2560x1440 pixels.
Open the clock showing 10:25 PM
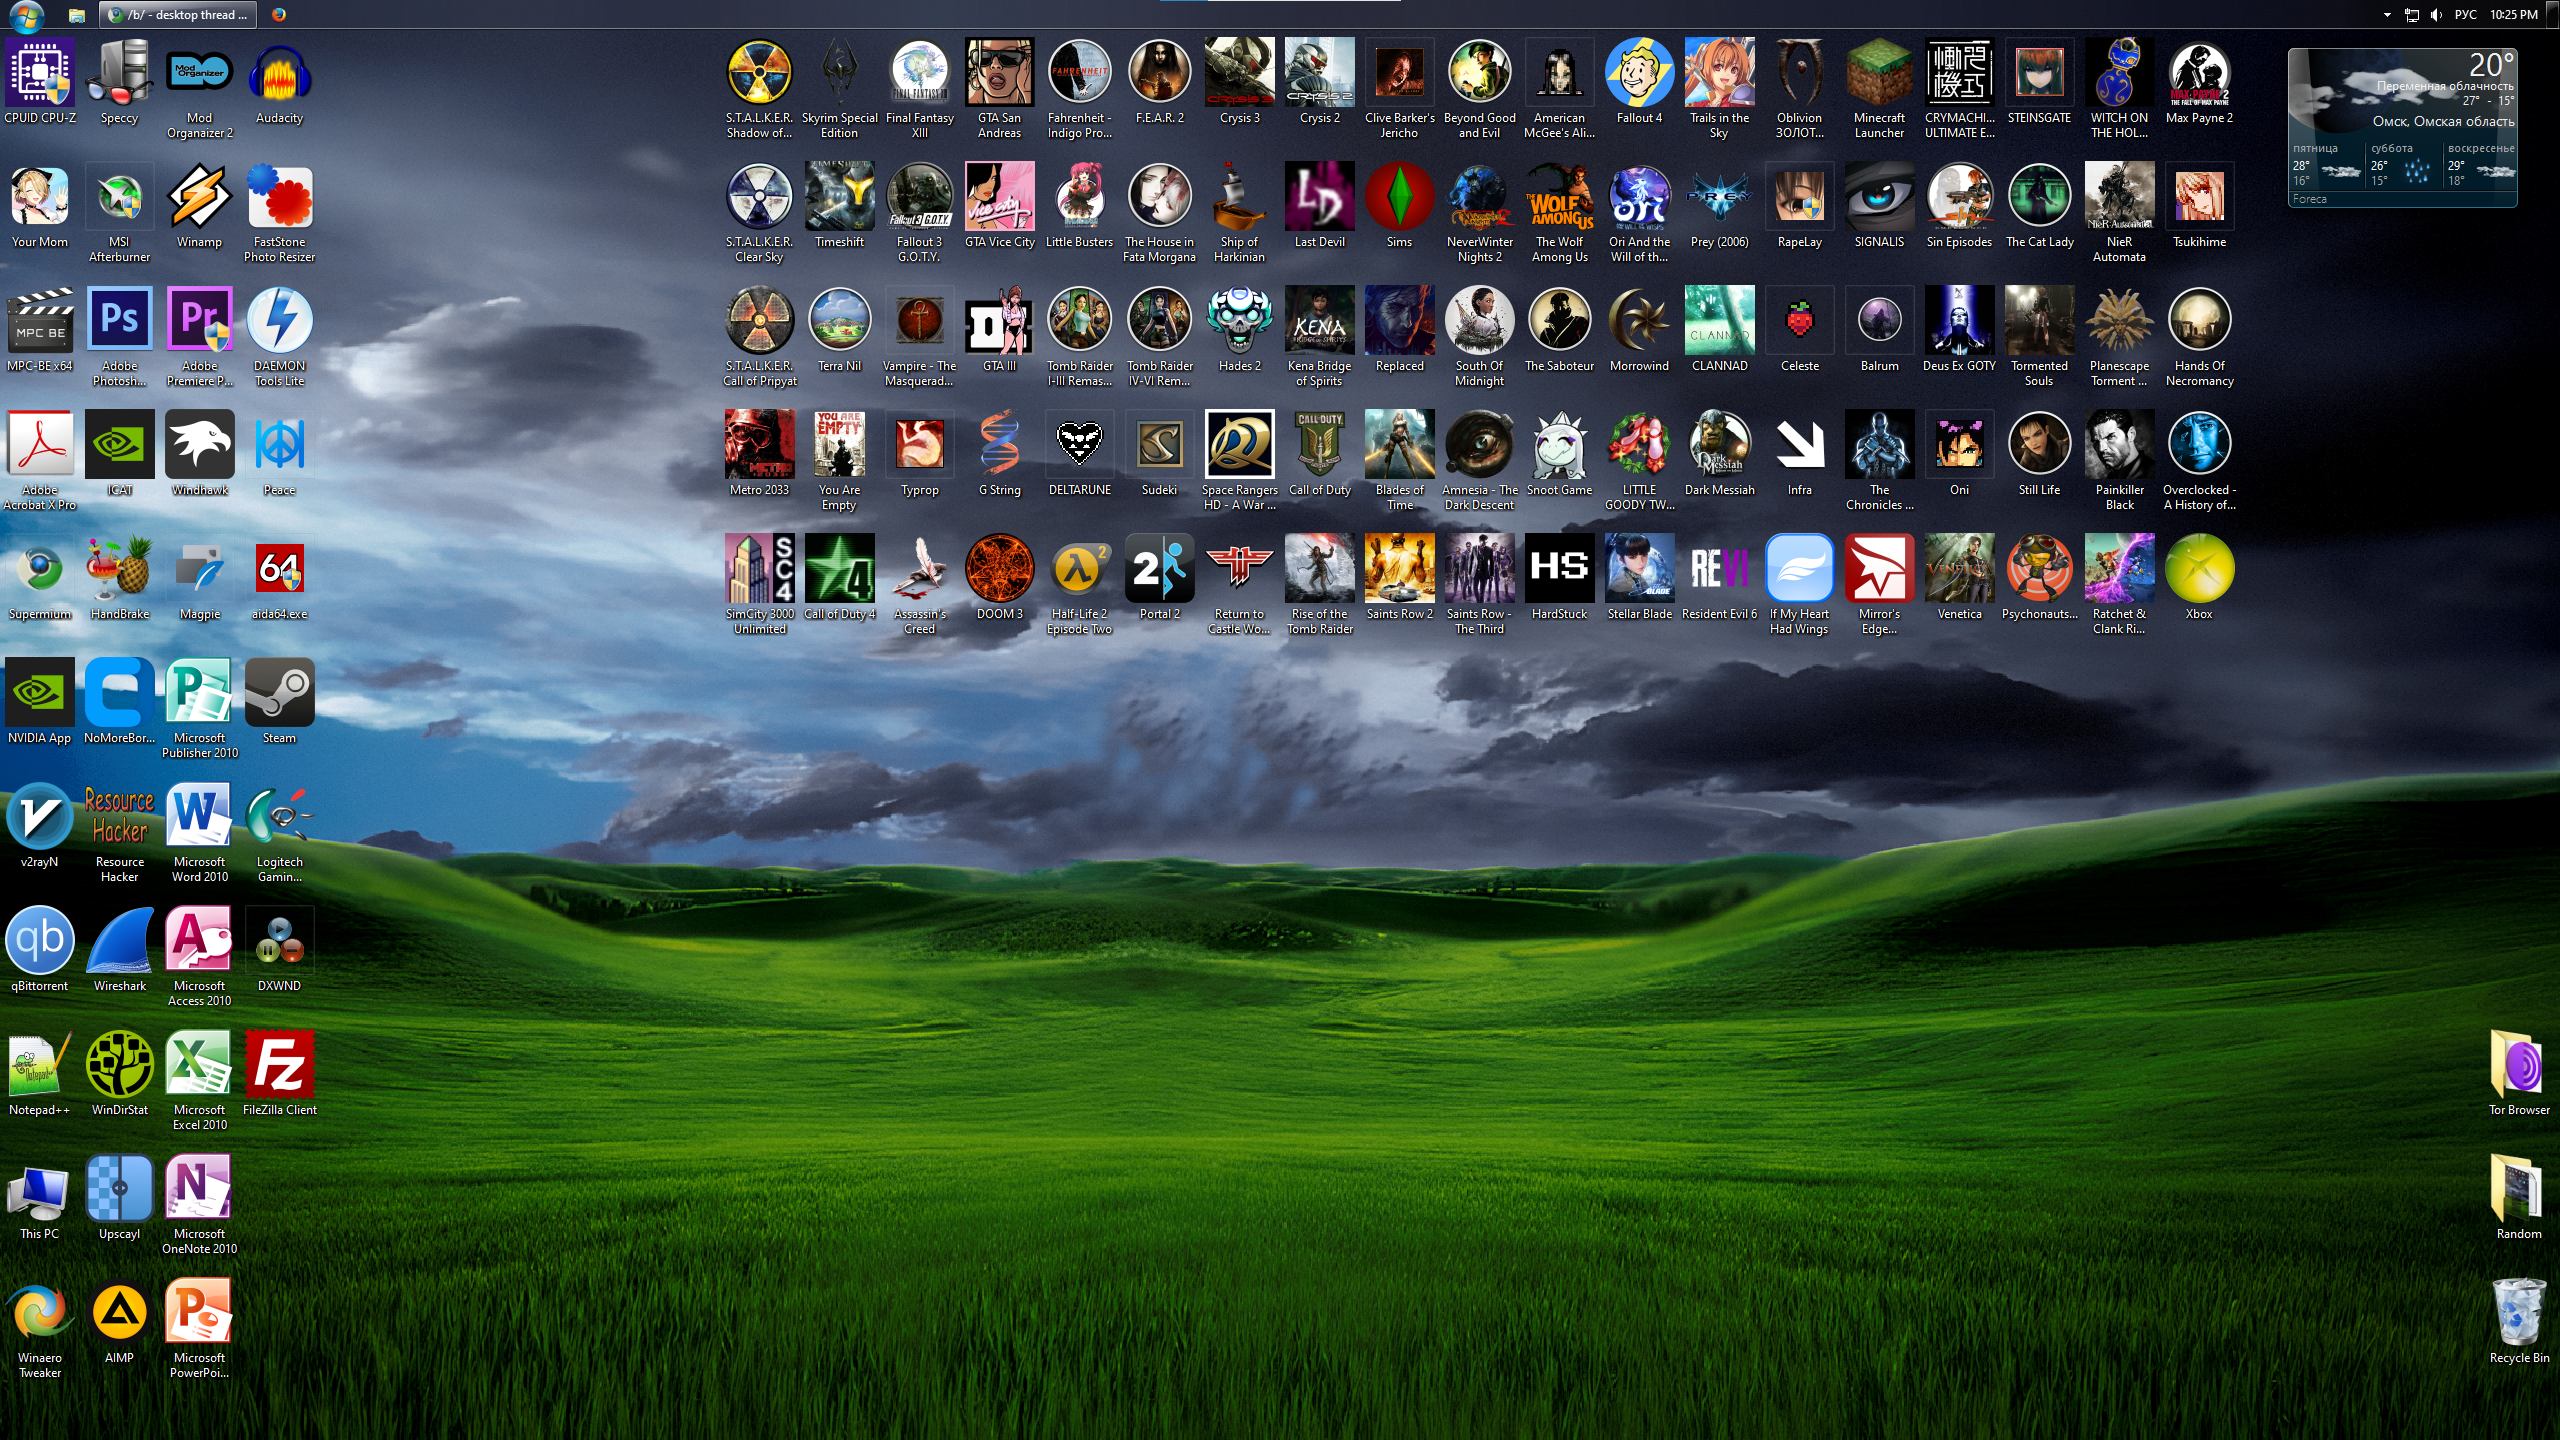point(2514,15)
